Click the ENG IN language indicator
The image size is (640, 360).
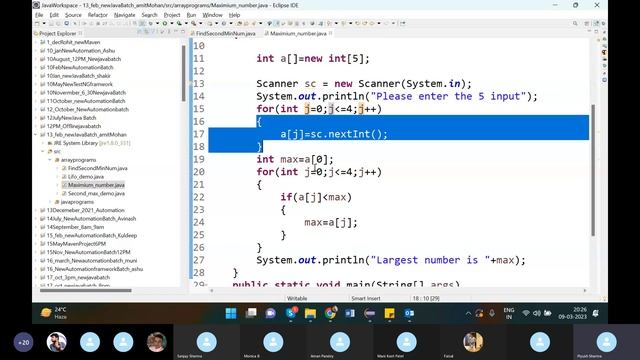(509, 313)
